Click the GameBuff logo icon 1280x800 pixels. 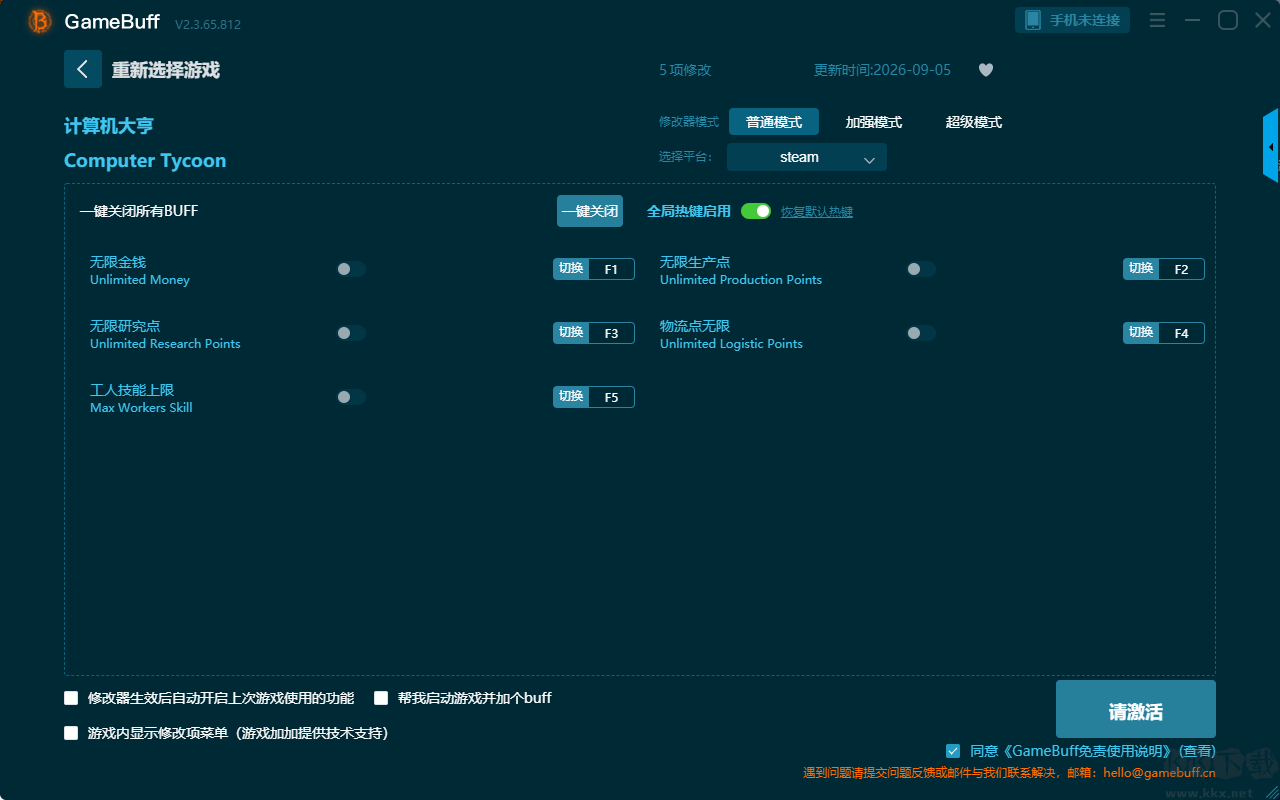pyautogui.click(x=40, y=21)
